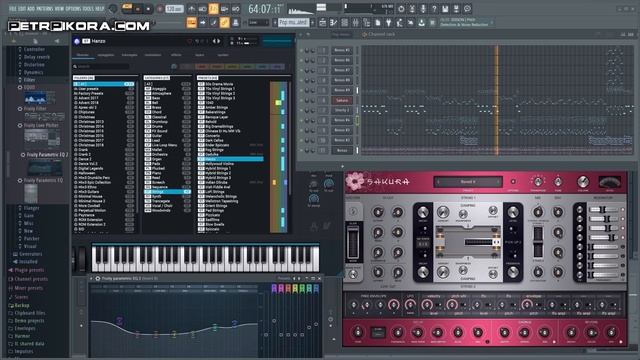Select Fruity Love Philter in the browser
This screenshot has width=640, height=360.
pos(41,125)
